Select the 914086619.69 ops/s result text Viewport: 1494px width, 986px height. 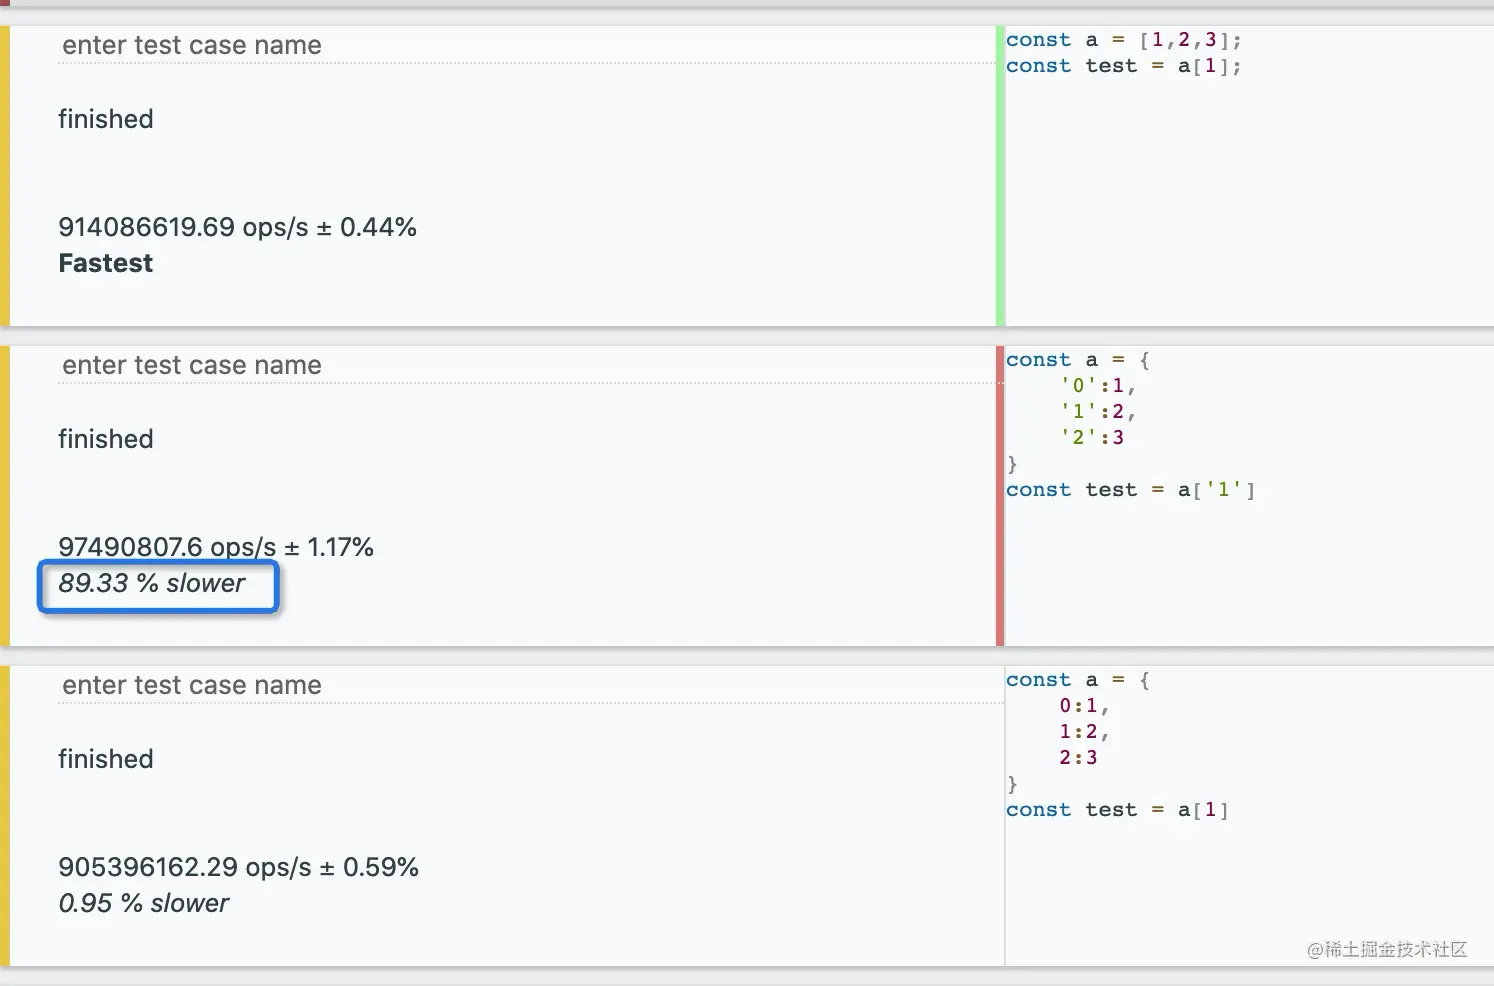pyautogui.click(x=237, y=228)
